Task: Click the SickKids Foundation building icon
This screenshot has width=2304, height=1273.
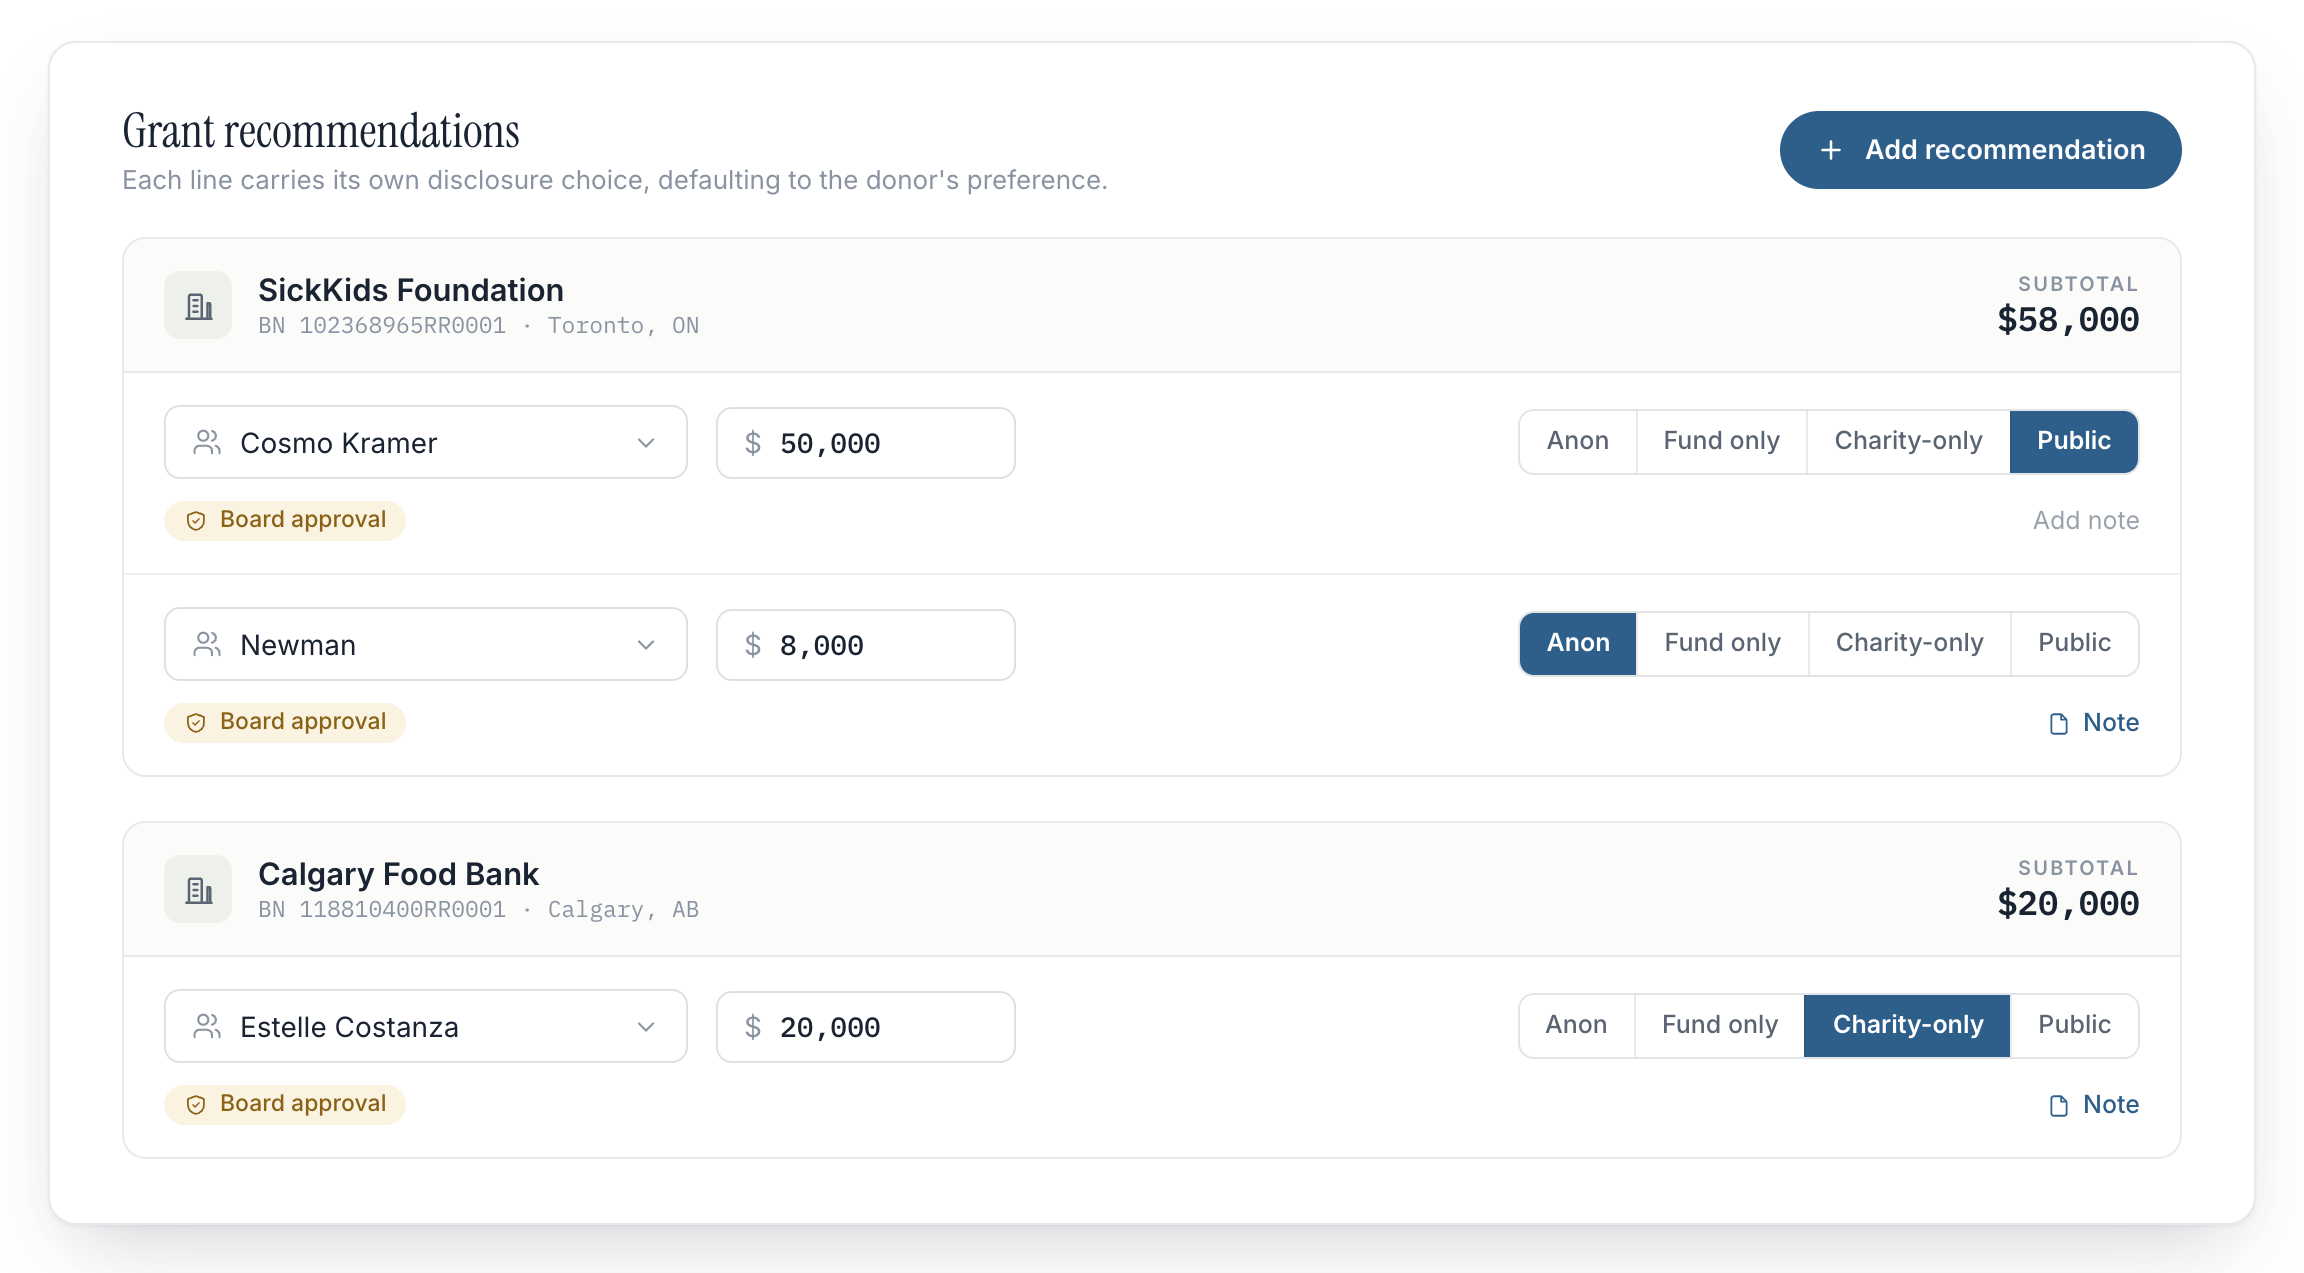Action: (x=198, y=305)
